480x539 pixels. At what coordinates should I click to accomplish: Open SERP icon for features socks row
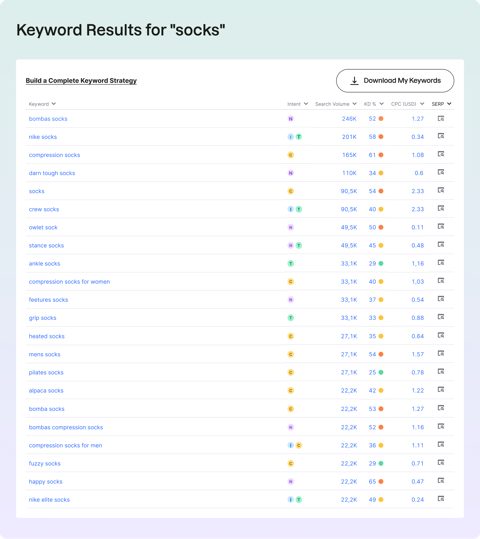441,299
